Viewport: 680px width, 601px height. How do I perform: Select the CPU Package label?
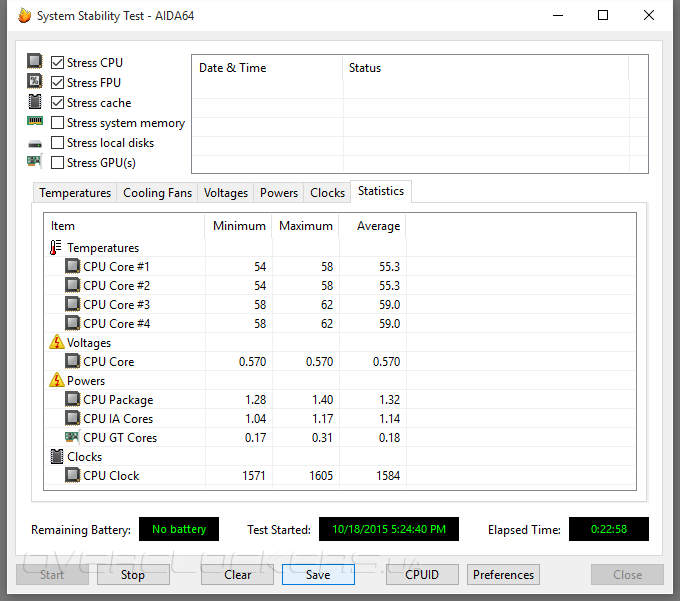118,400
